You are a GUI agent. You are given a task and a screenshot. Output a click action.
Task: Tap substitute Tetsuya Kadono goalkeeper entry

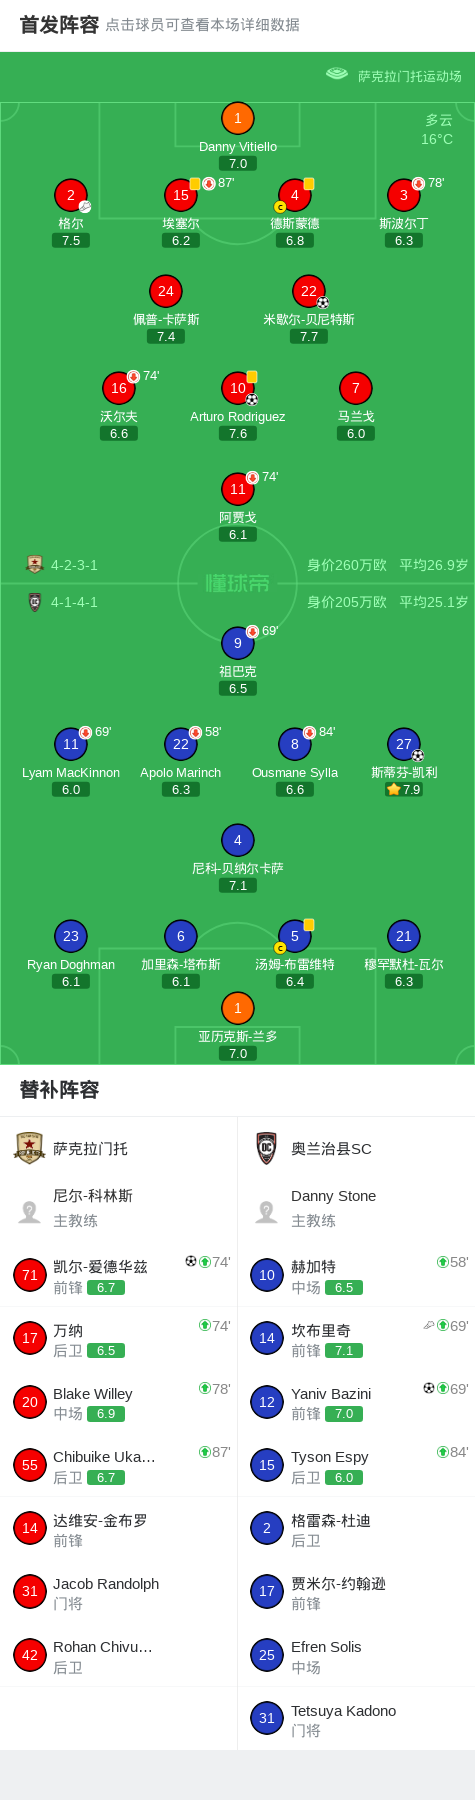(356, 1719)
